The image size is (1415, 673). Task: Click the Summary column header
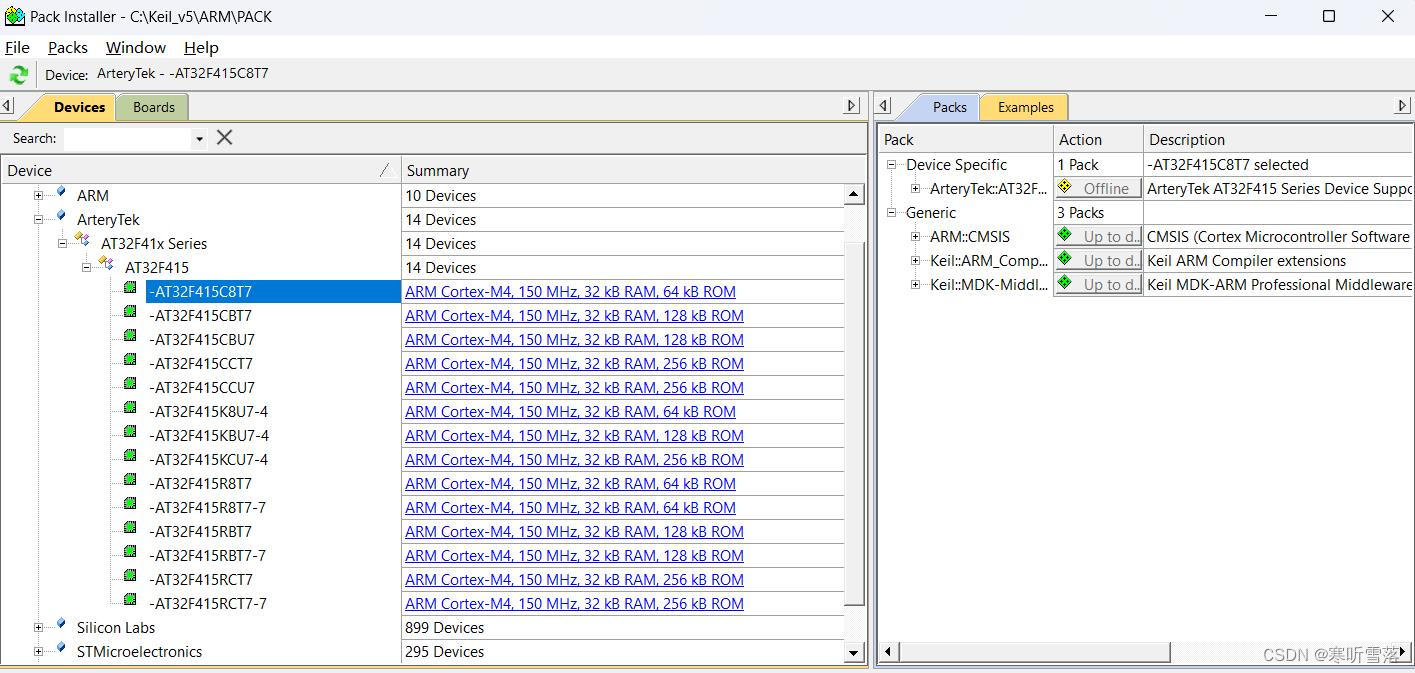[633, 170]
